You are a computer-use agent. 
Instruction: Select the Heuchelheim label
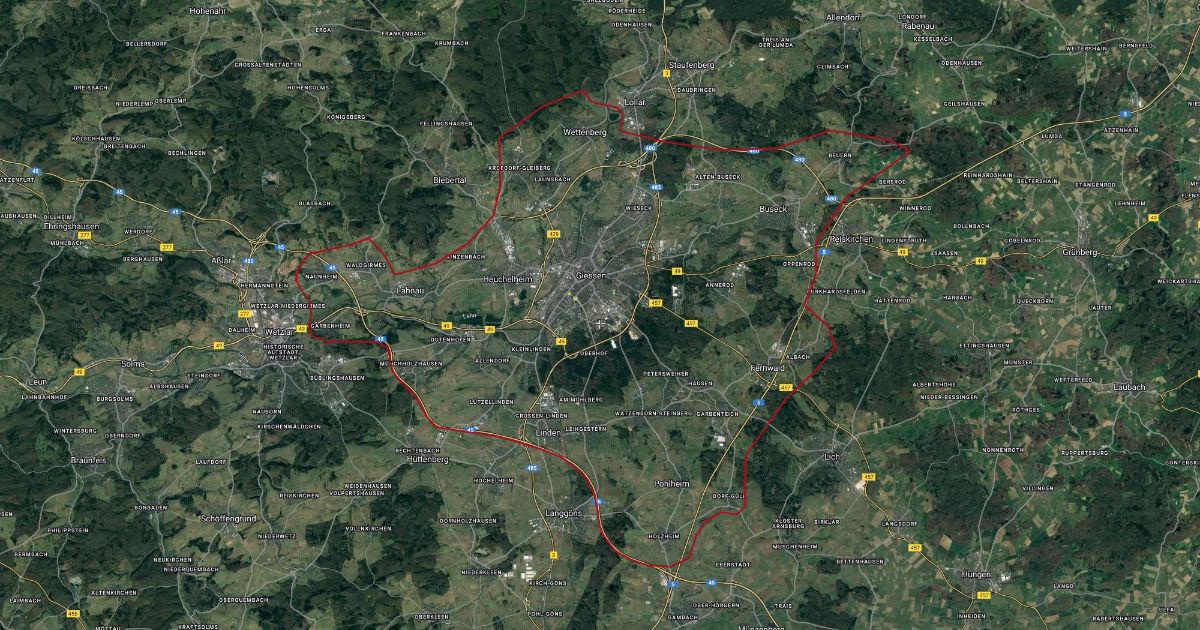click(x=508, y=279)
